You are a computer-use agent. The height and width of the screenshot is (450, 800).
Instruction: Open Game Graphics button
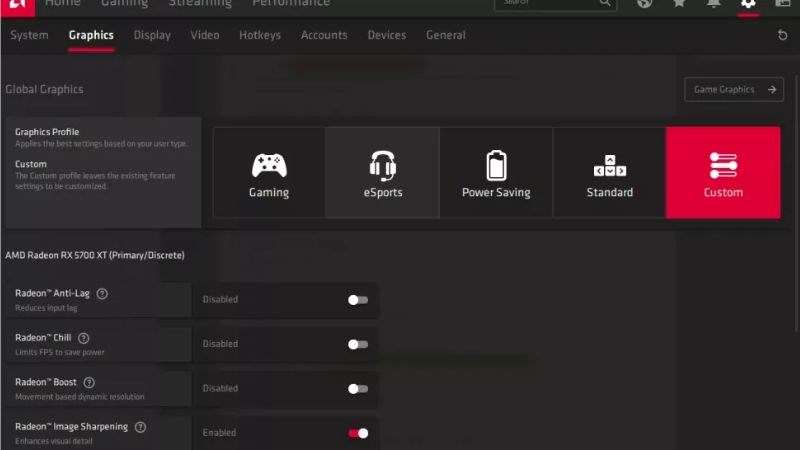[734, 89]
